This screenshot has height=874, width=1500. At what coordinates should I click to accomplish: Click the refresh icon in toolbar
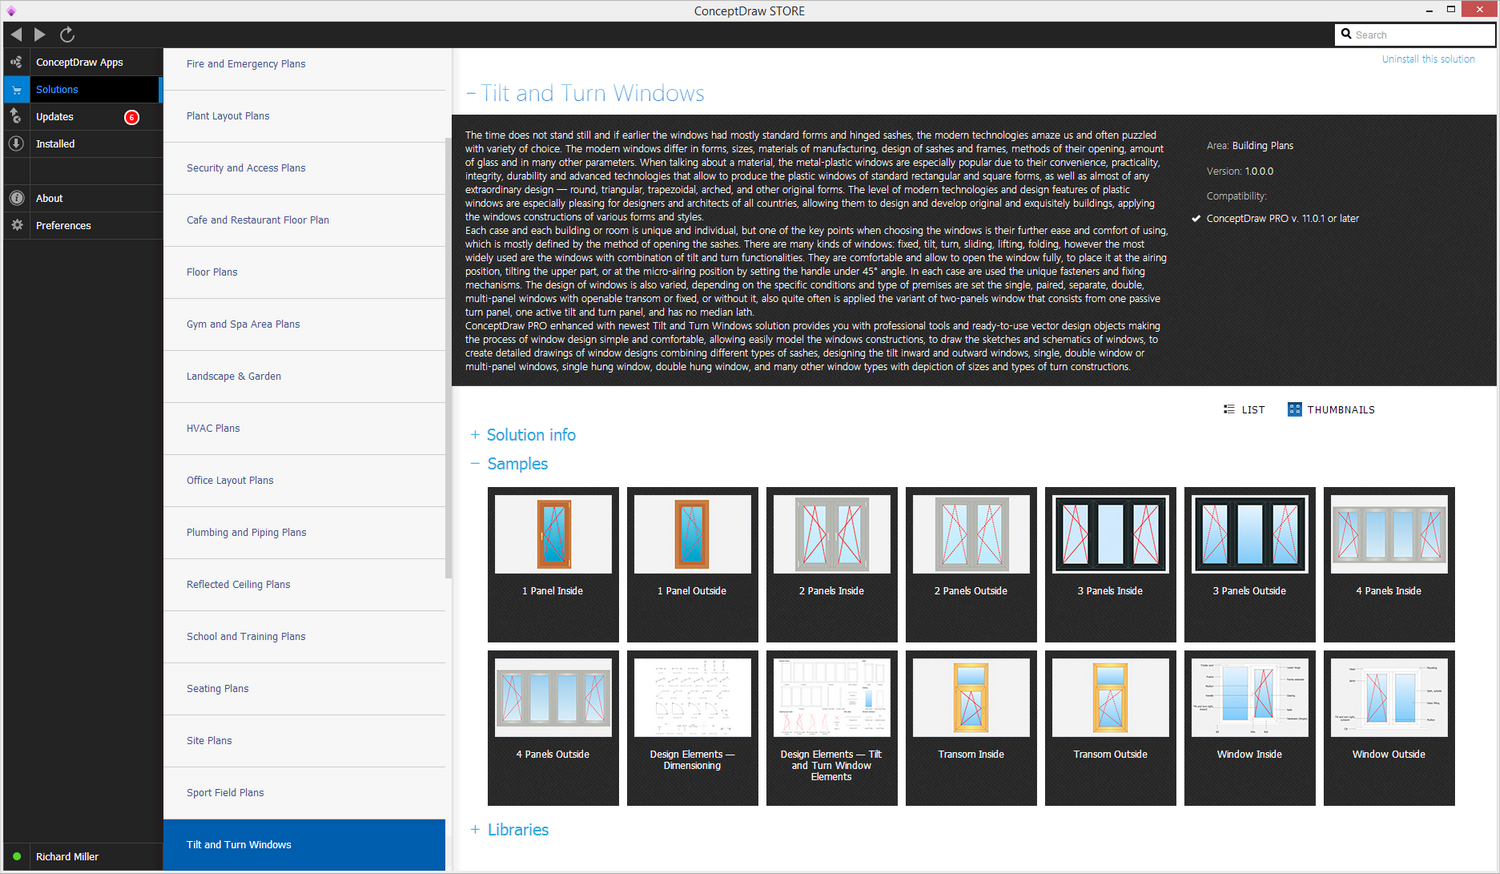pyautogui.click(x=67, y=34)
